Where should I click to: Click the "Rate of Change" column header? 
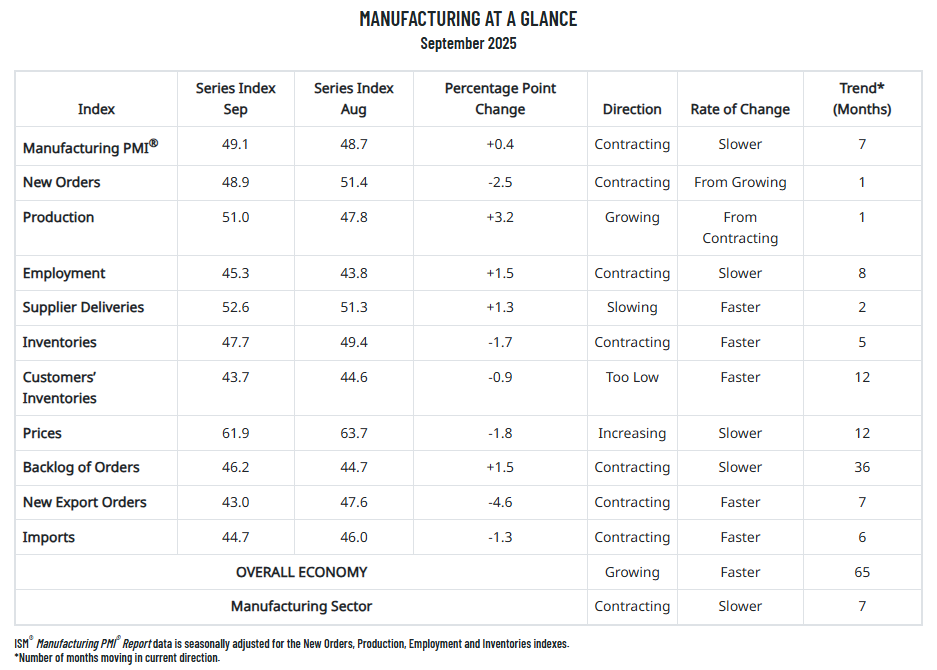click(x=740, y=109)
